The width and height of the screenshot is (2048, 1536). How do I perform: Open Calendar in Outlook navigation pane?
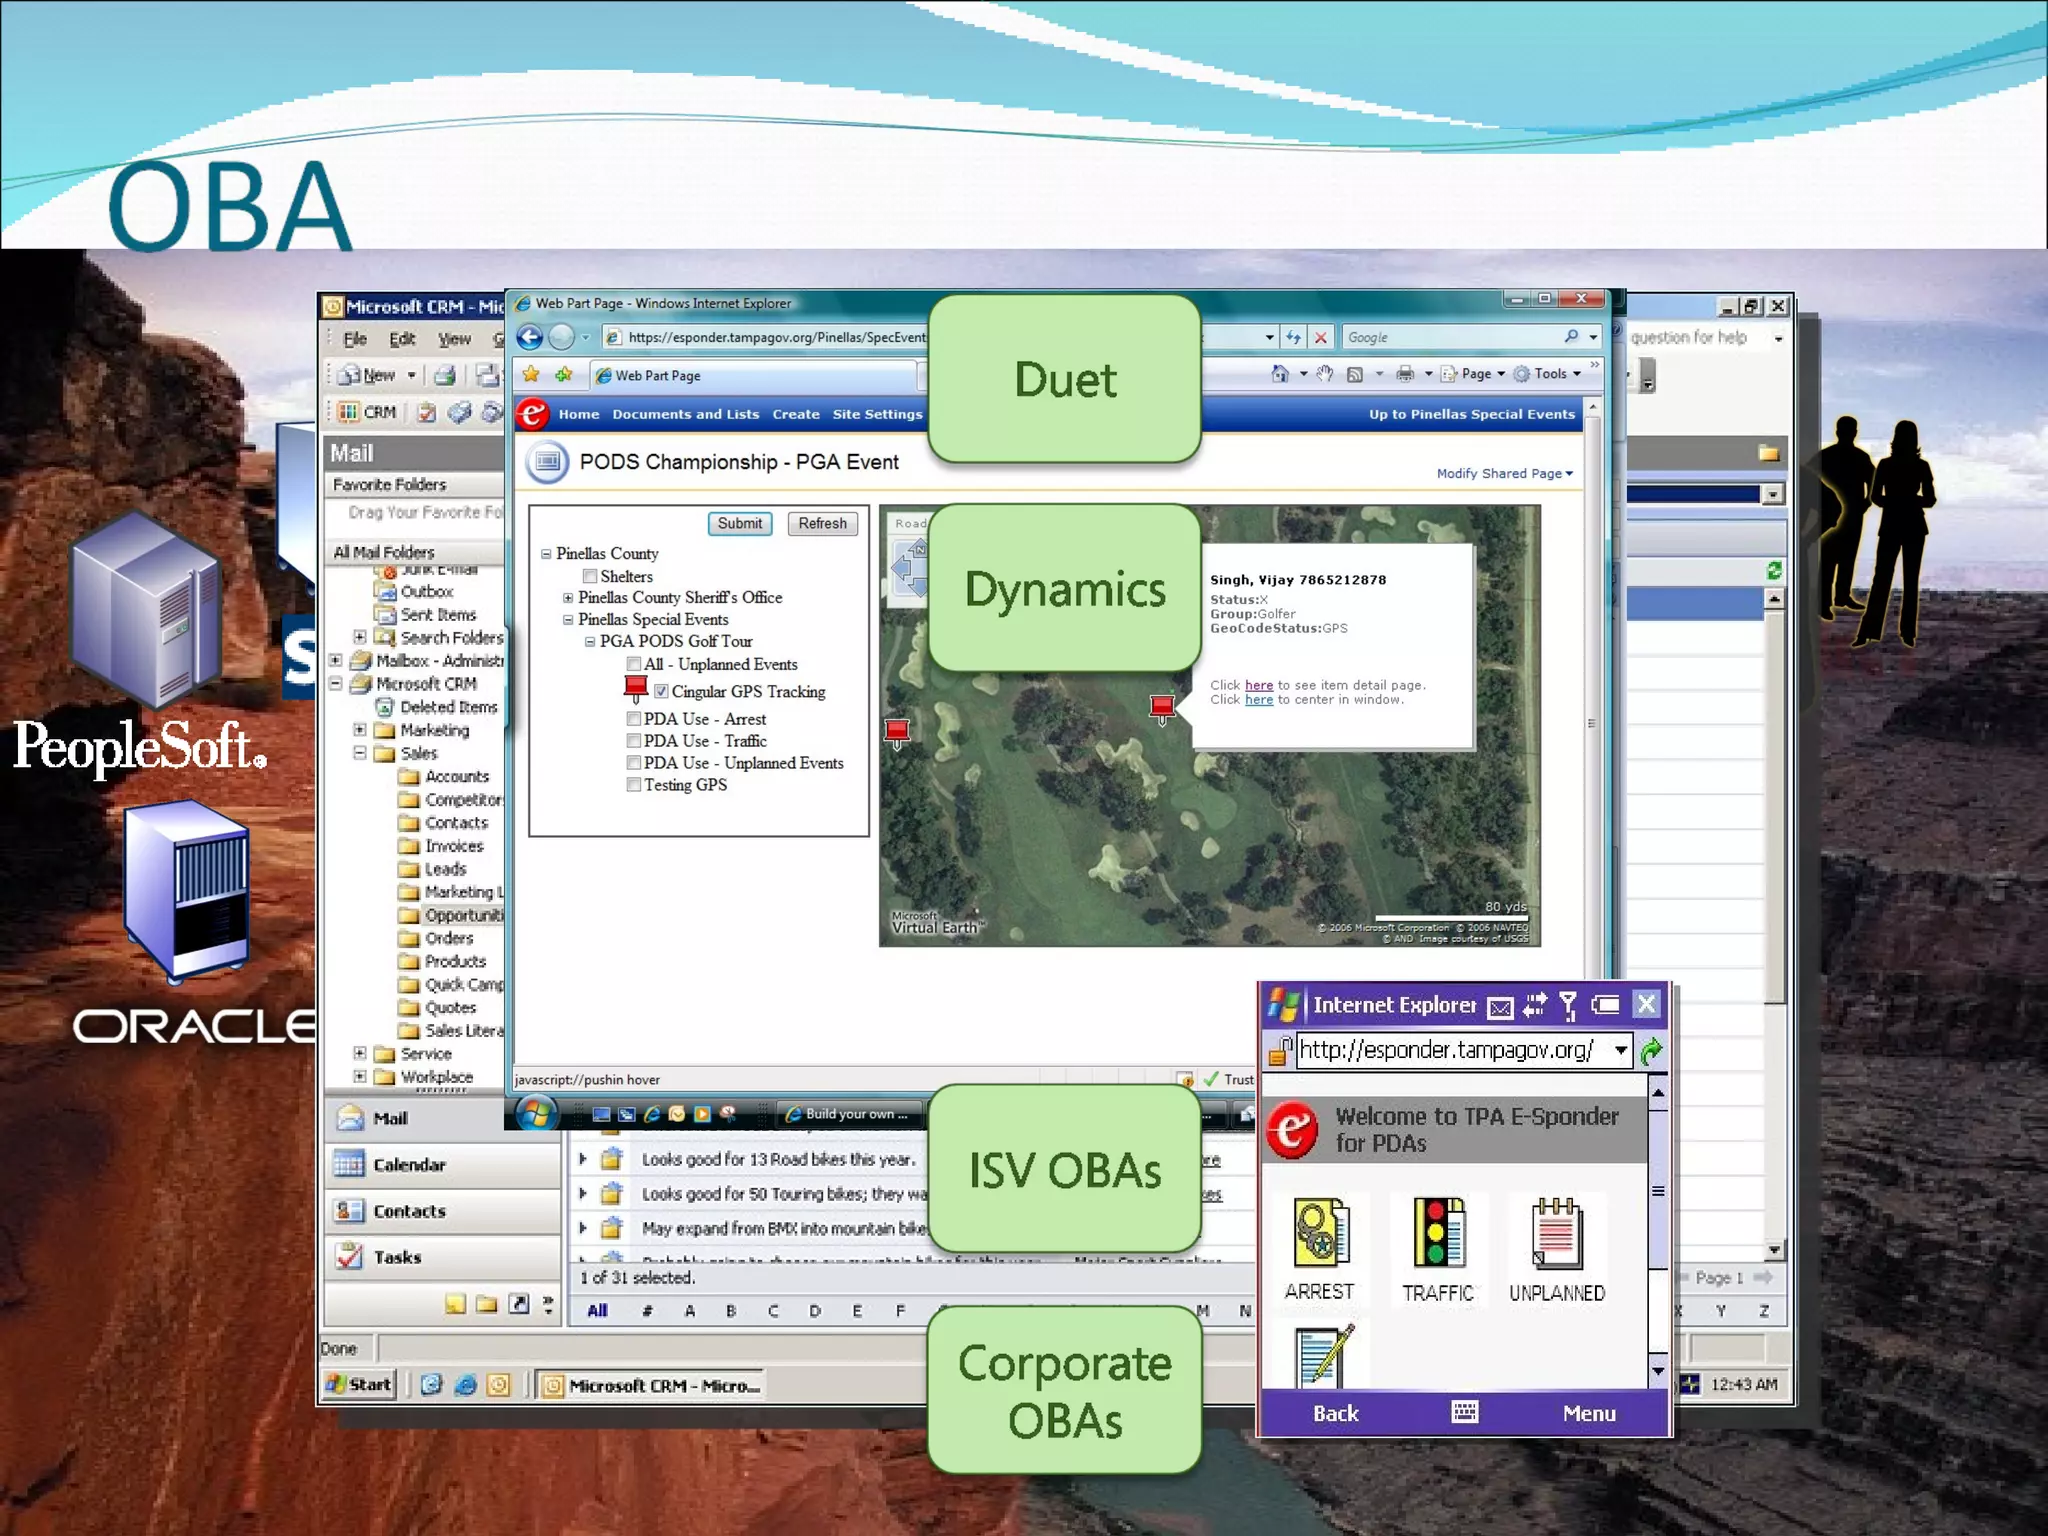(409, 1165)
